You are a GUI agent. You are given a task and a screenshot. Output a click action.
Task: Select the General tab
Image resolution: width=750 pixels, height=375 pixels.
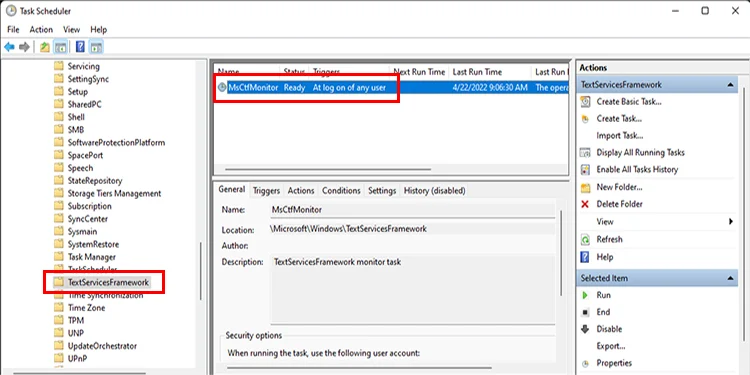[x=232, y=189]
